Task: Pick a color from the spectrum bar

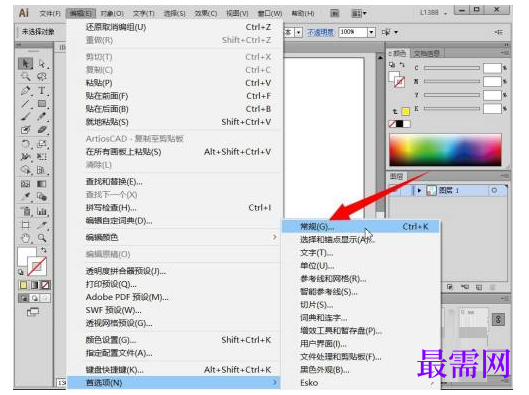Action: (445, 150)
